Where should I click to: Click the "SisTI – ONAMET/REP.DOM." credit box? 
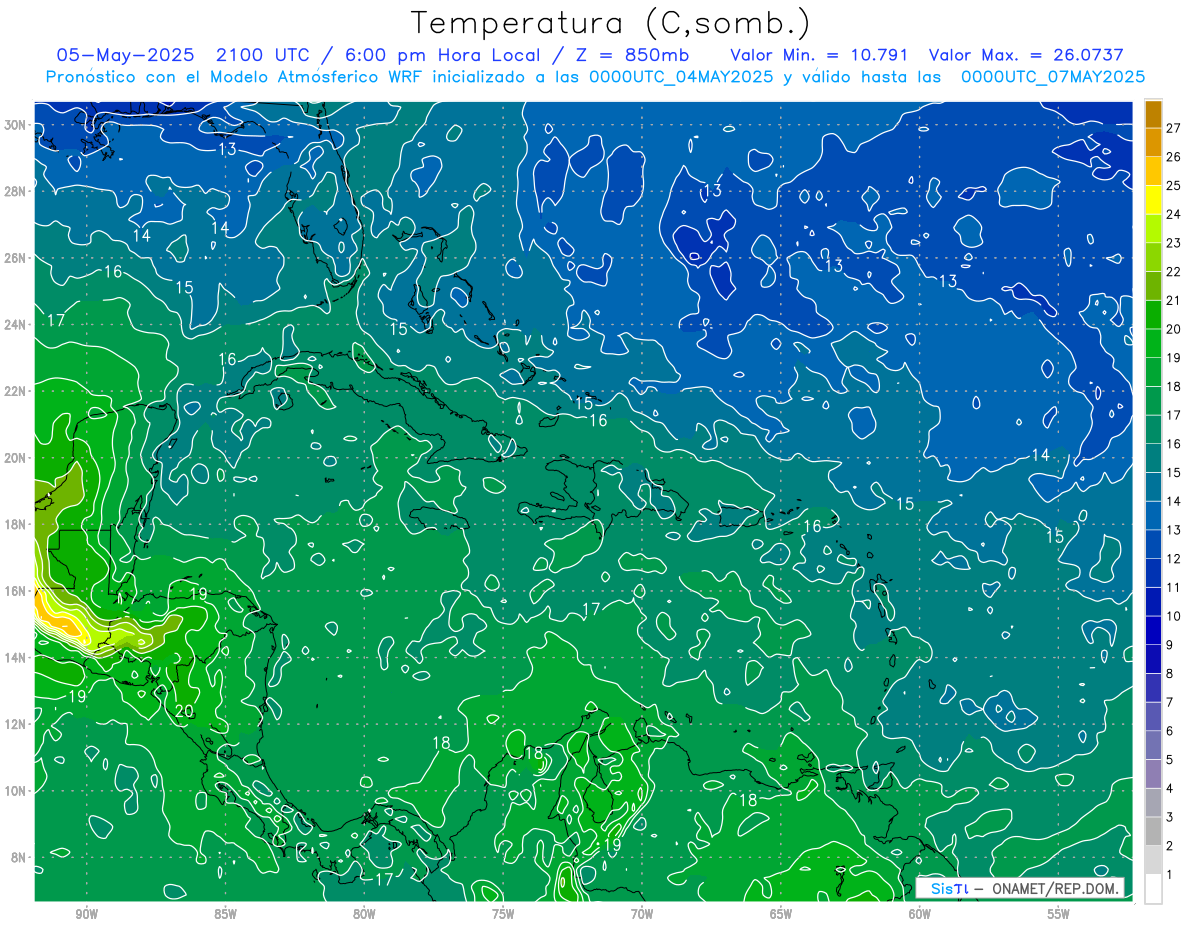(1018, 888)
